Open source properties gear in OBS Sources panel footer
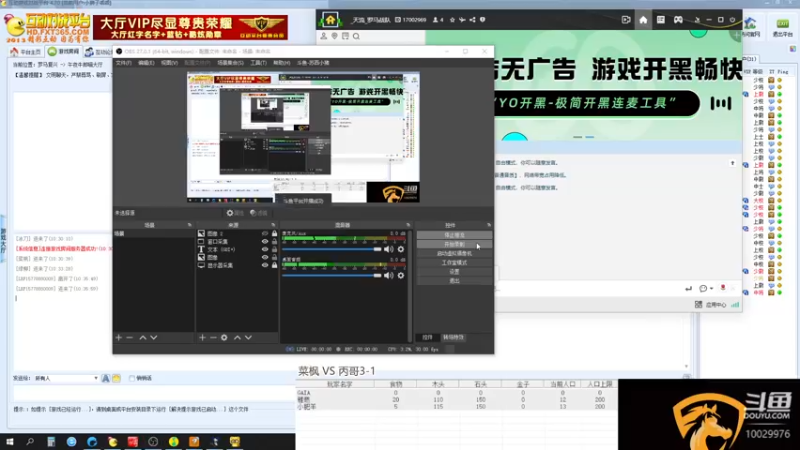 click(x=224, y=338)
